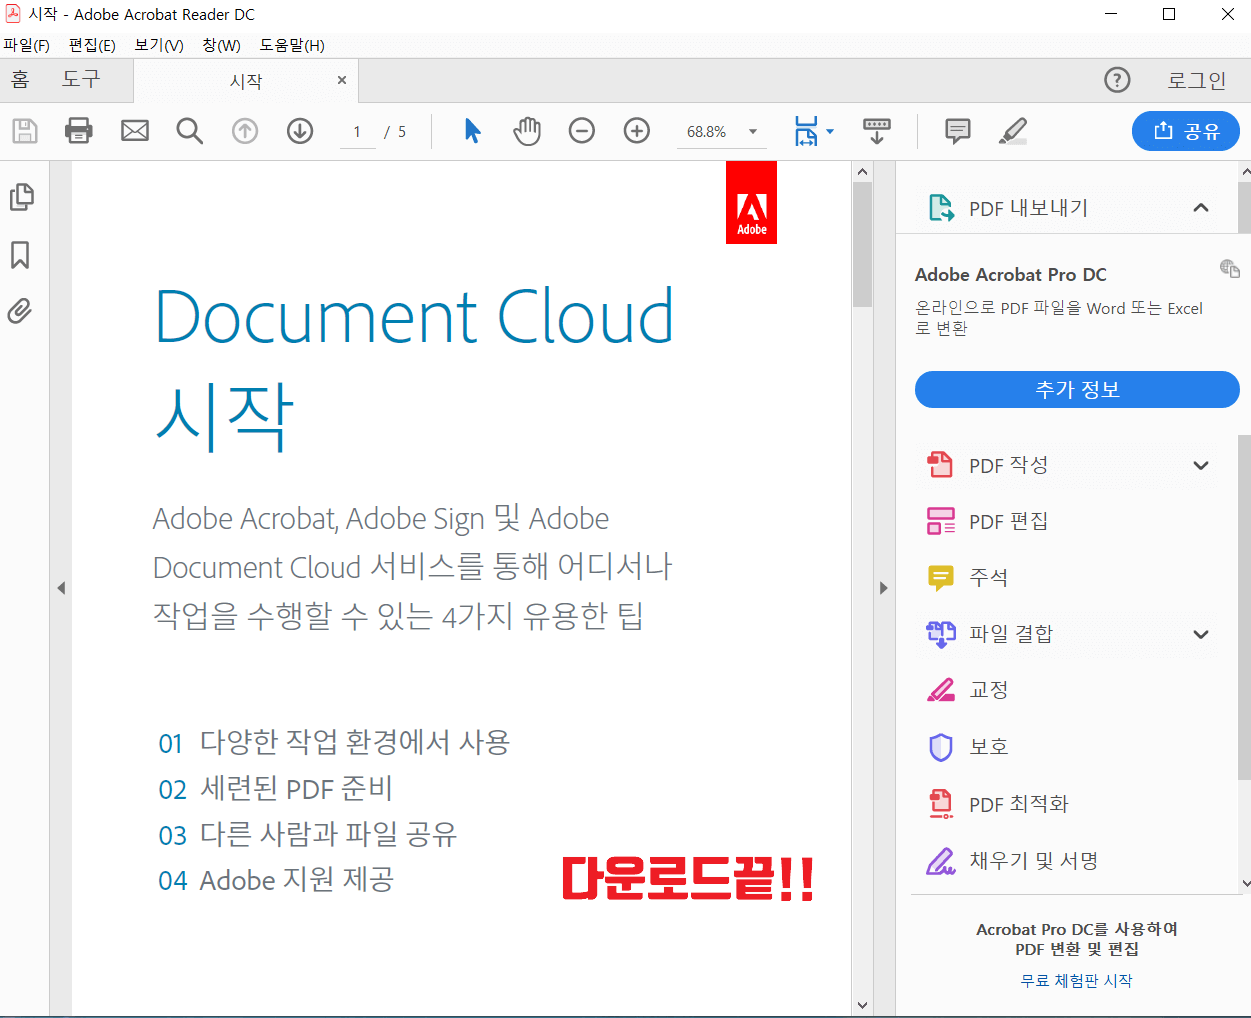The height and width of the screenshot is (1018, 1251).
Task: Click the 무료 체험판 시작 link
Action: pyautogui.click(x=1076, y=981)
